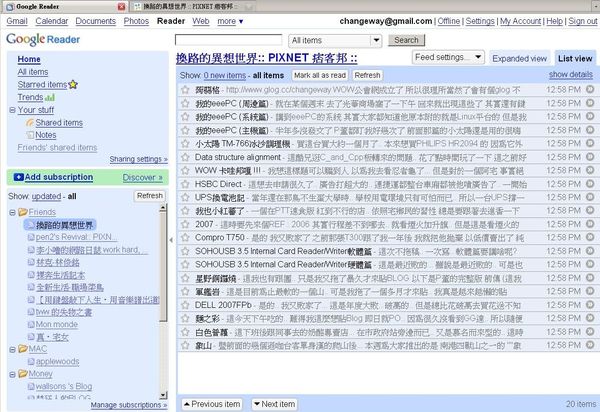Open Sharing settings link
600x412 pixels.
pos(139,159)
